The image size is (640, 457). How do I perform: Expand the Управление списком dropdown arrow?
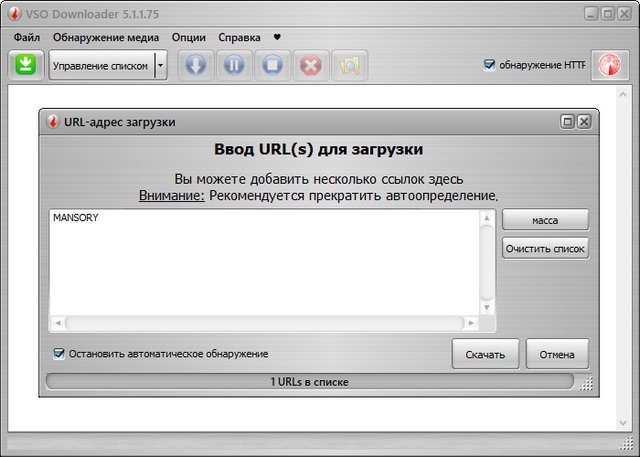161,65
